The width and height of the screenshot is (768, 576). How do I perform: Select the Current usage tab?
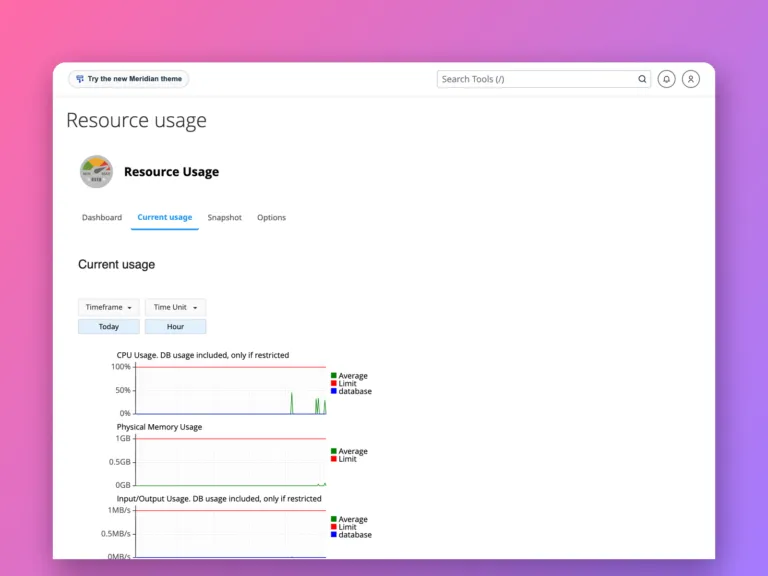point(165,217)
